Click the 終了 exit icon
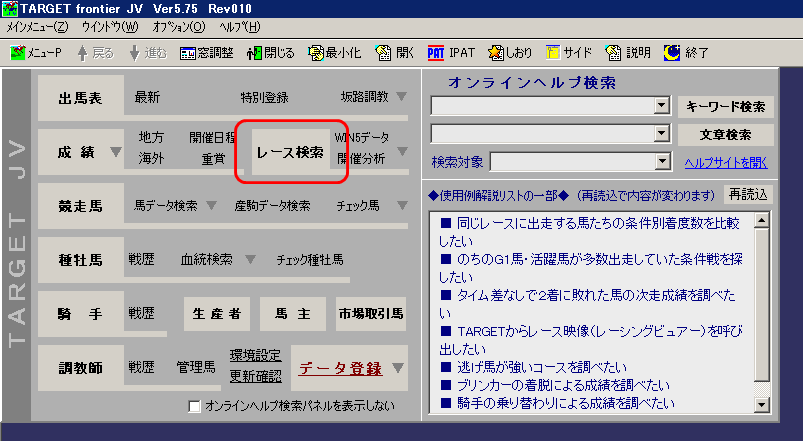Image resolution: width=803 pixels, height=441 pixels. [x=672, y=52]
